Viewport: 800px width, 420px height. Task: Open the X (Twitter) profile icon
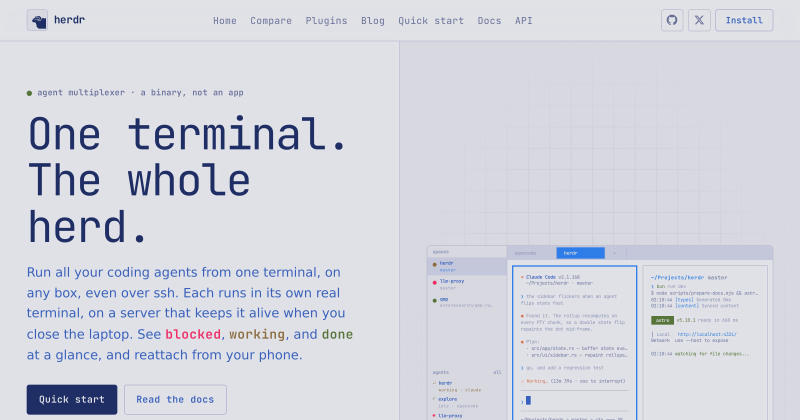click(x=699, y=20)
